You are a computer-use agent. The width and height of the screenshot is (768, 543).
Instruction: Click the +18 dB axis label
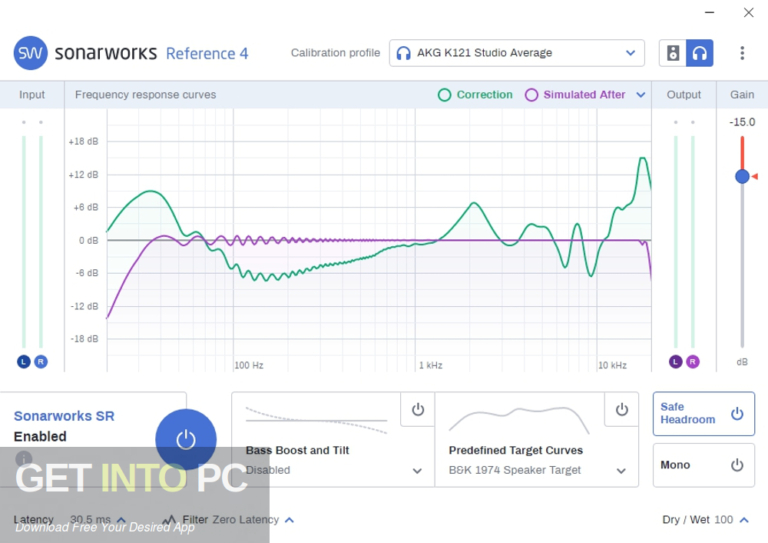coord(83,142)
